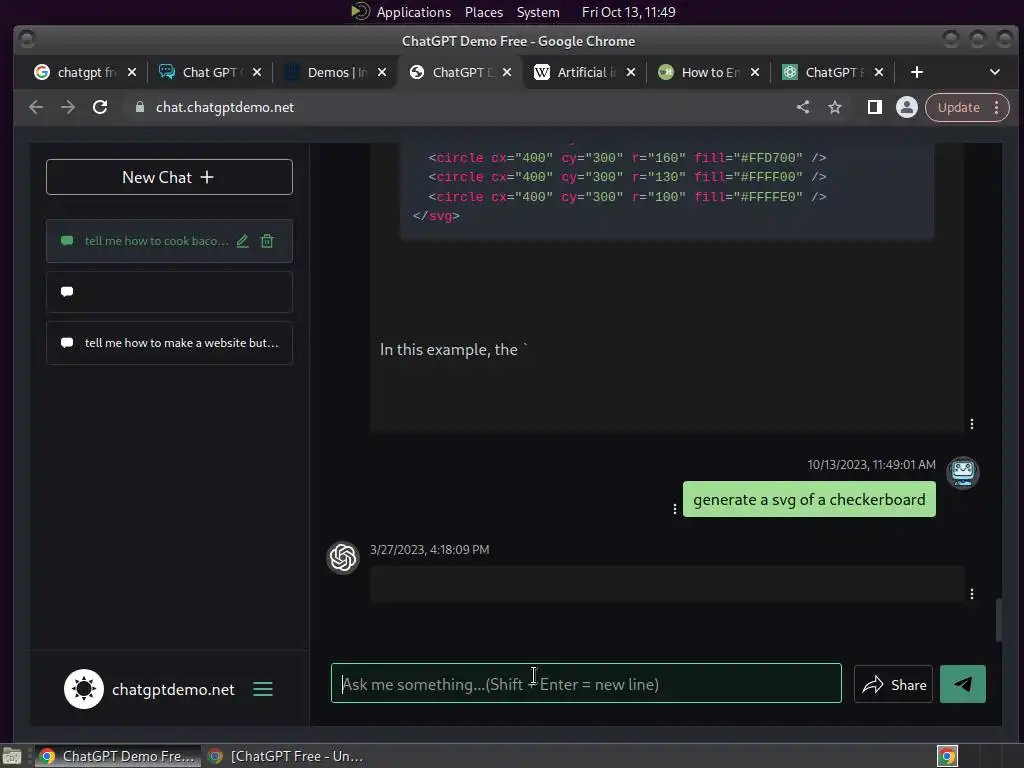The image size is (1024, 768).
Task: Click the ChatGPT logo avatar
Action: [x=343, y=557]
